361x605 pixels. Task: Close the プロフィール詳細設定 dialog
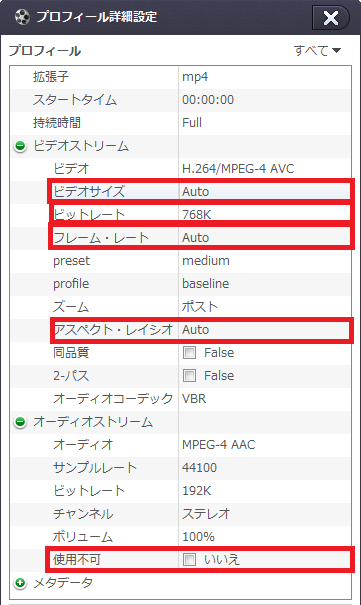tap(331, 17)
